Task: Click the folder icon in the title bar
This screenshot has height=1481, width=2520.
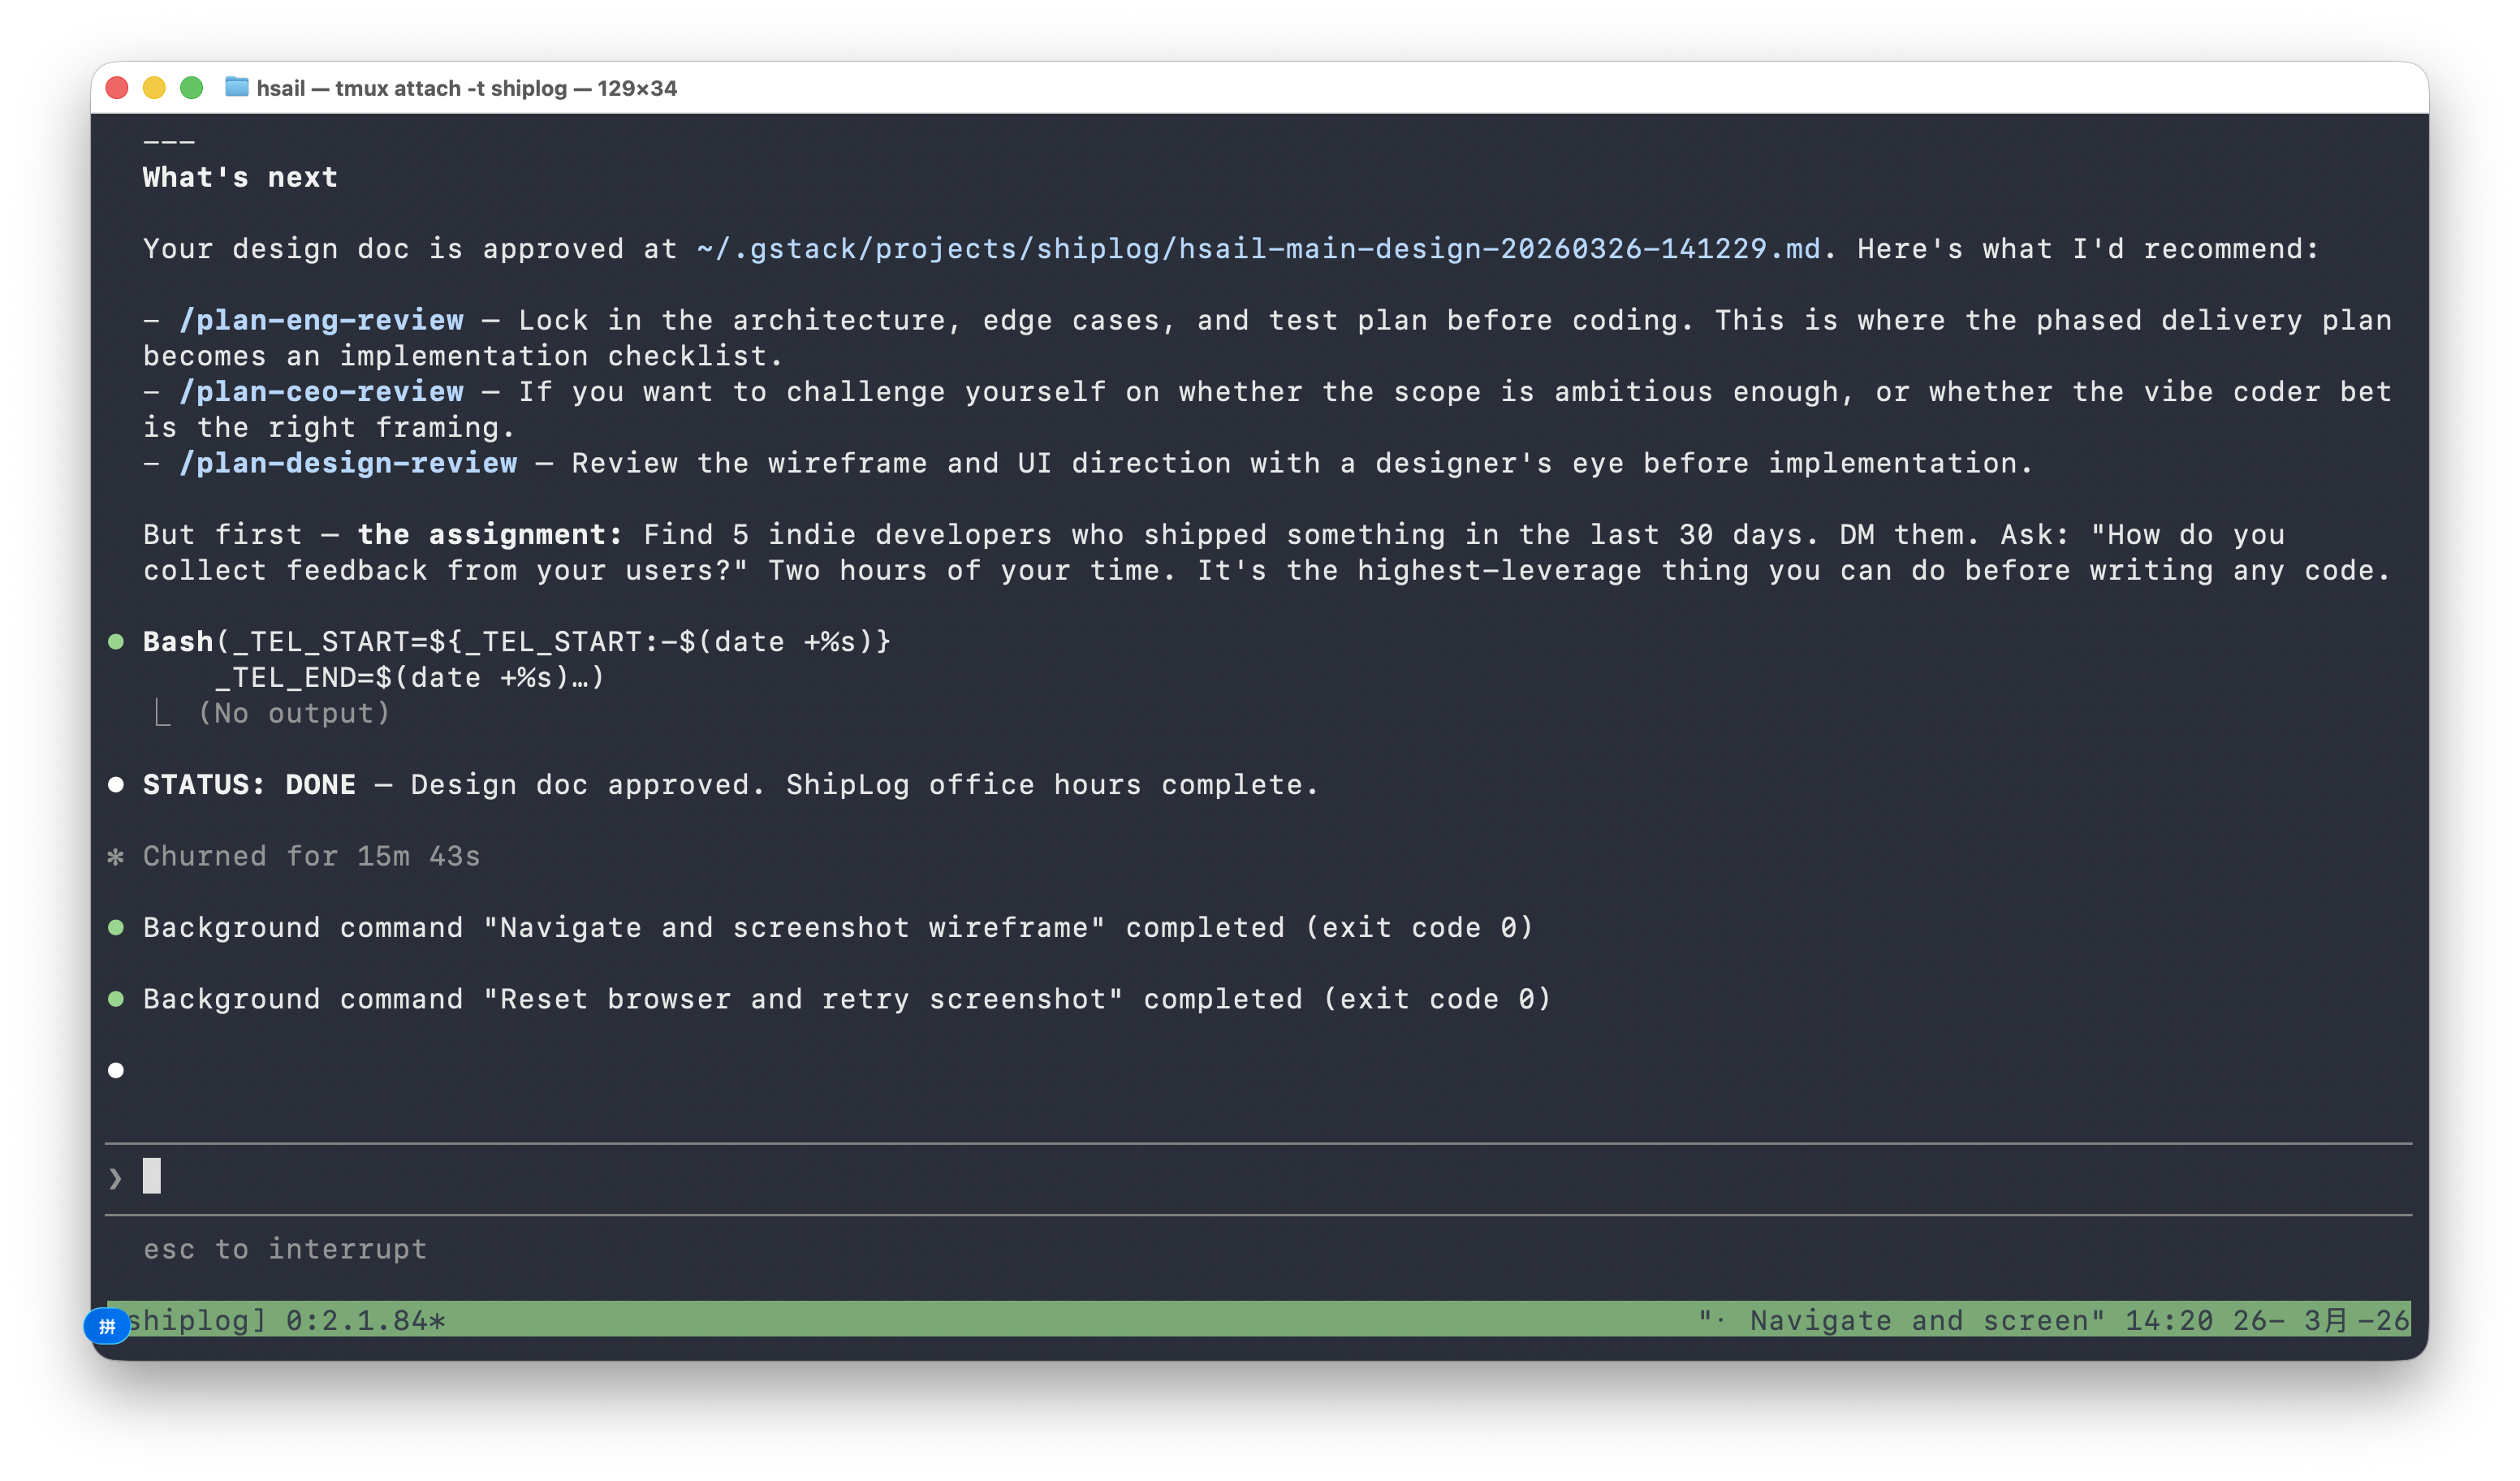Action: point(237,87)
